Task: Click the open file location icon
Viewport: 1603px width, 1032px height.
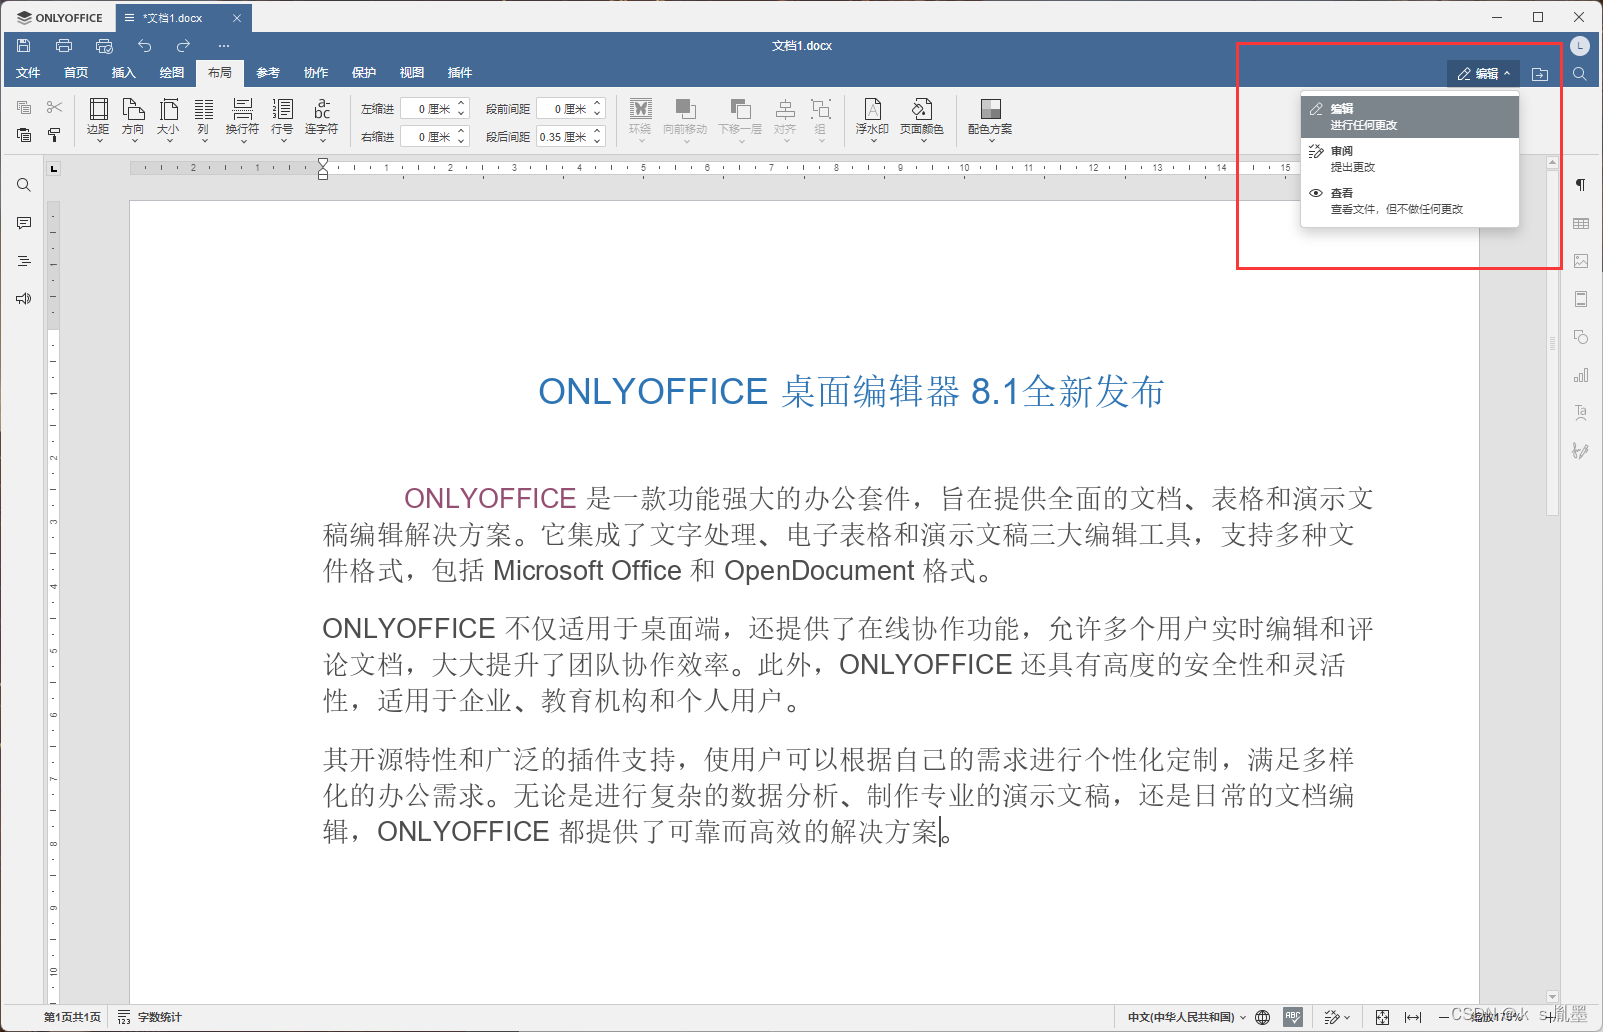Action: [1540, 74]
